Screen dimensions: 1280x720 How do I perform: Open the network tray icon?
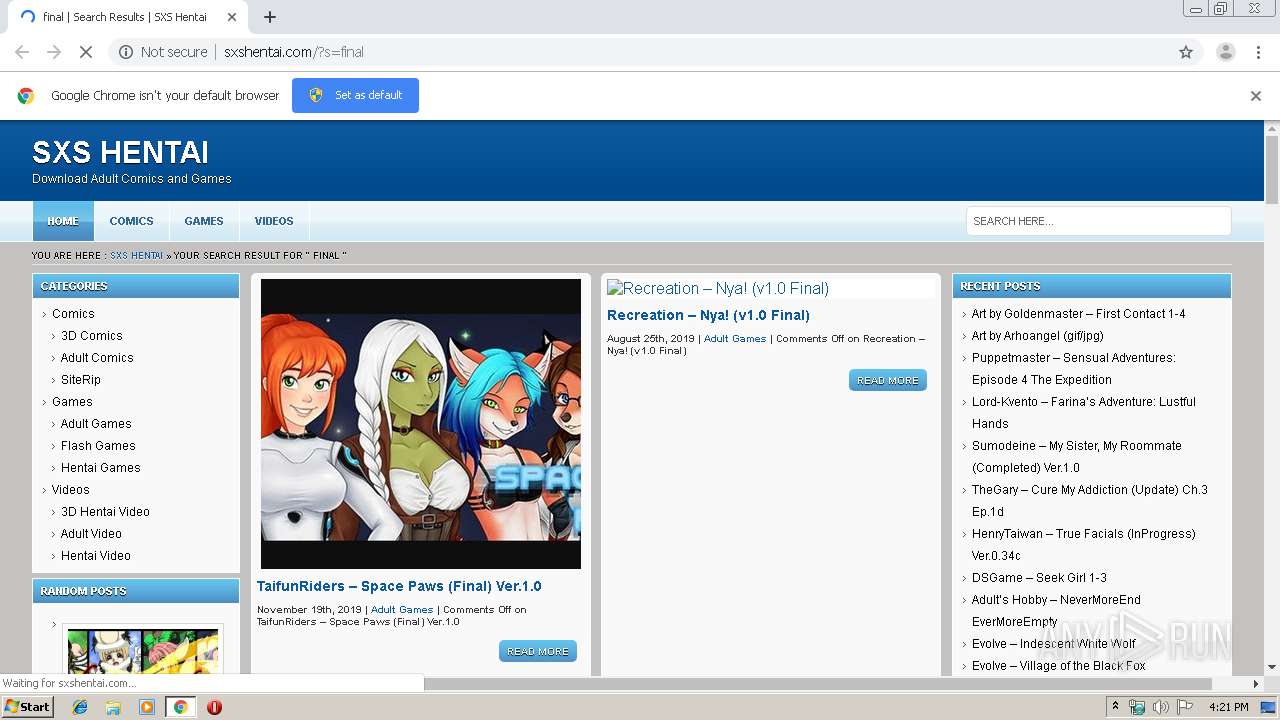click(1137, 707)
